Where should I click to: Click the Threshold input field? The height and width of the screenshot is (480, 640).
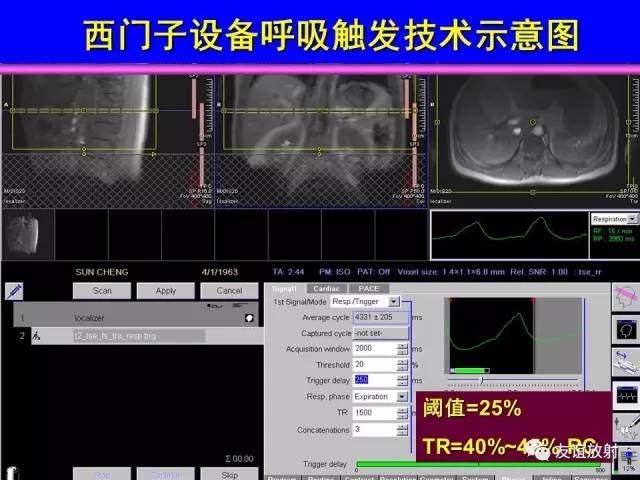coord(375,364)
